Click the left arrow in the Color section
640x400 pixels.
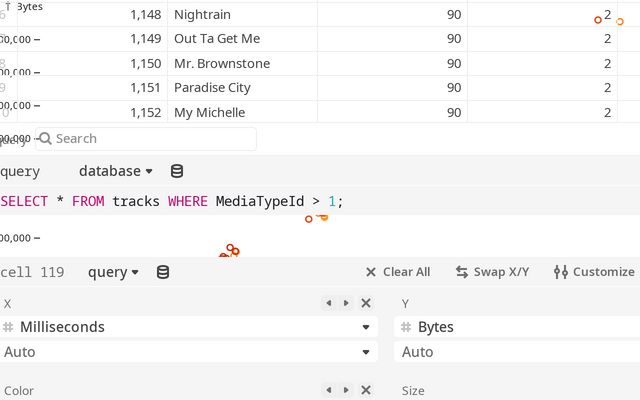327,390
